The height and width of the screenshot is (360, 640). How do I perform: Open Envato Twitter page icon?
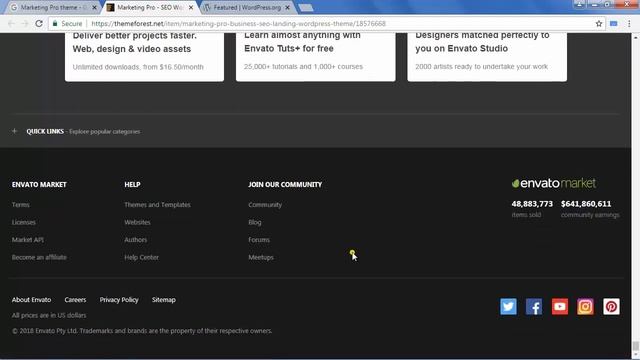508,307
